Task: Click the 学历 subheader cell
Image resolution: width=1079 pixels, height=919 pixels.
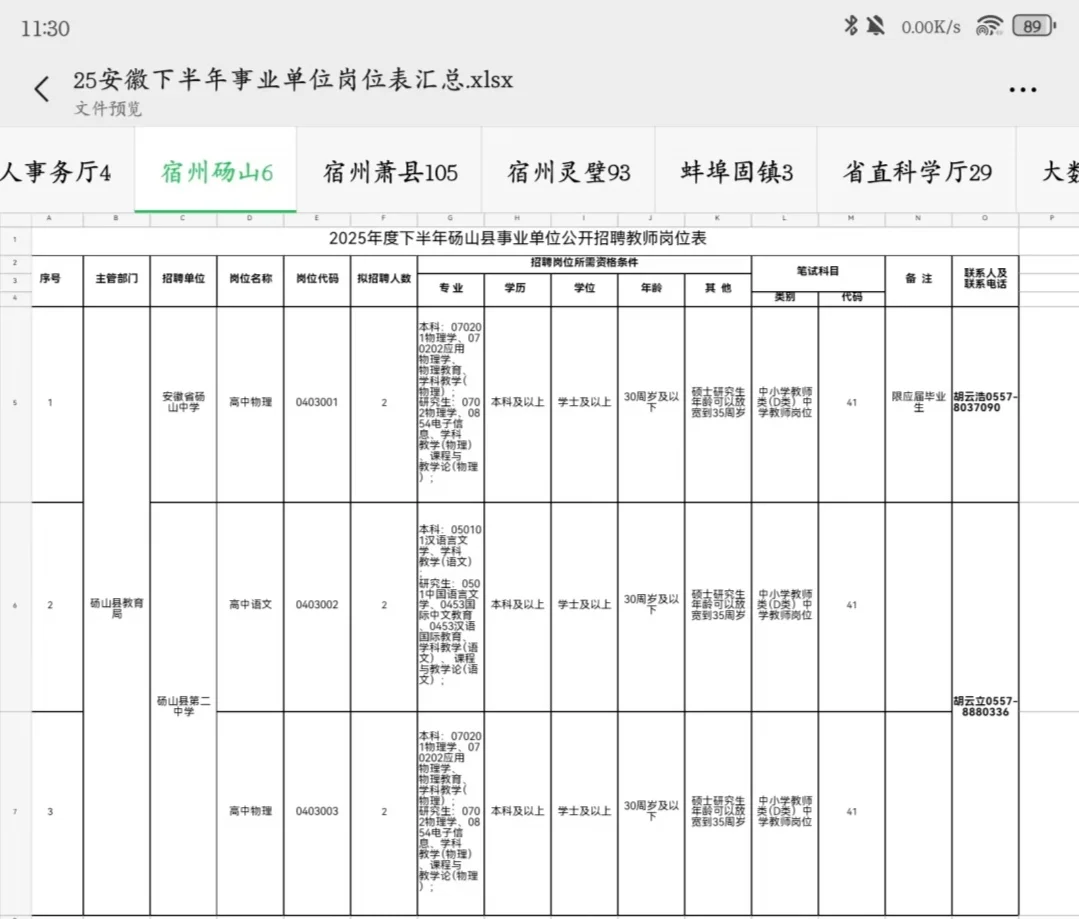Action: pyautogui.click(x=515, y=288)
